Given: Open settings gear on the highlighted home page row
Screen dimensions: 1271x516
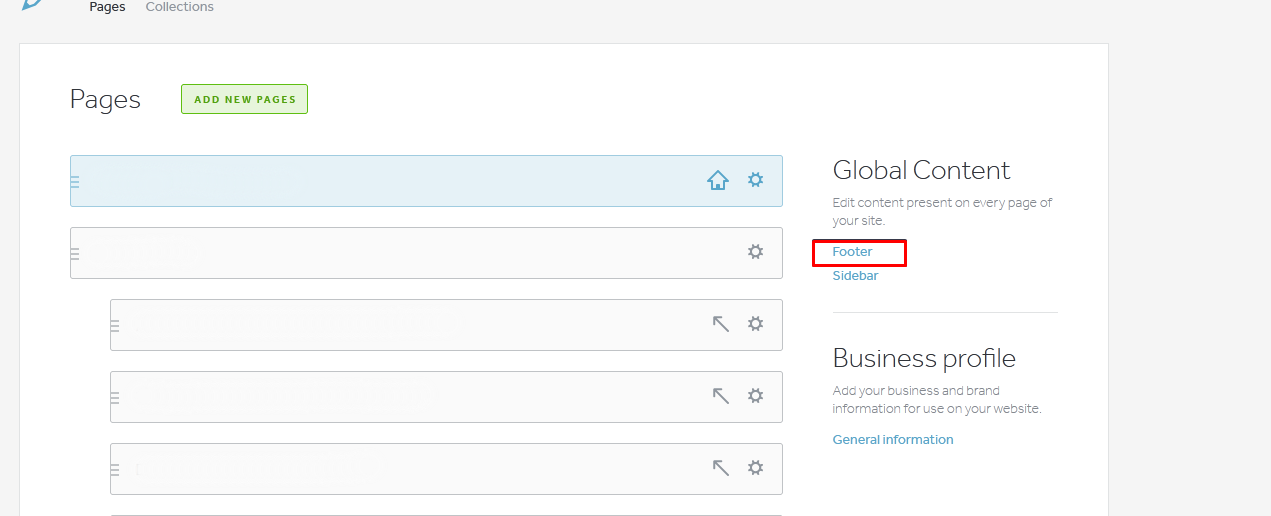Looking at the screenshot, I should tap(756, 180).
